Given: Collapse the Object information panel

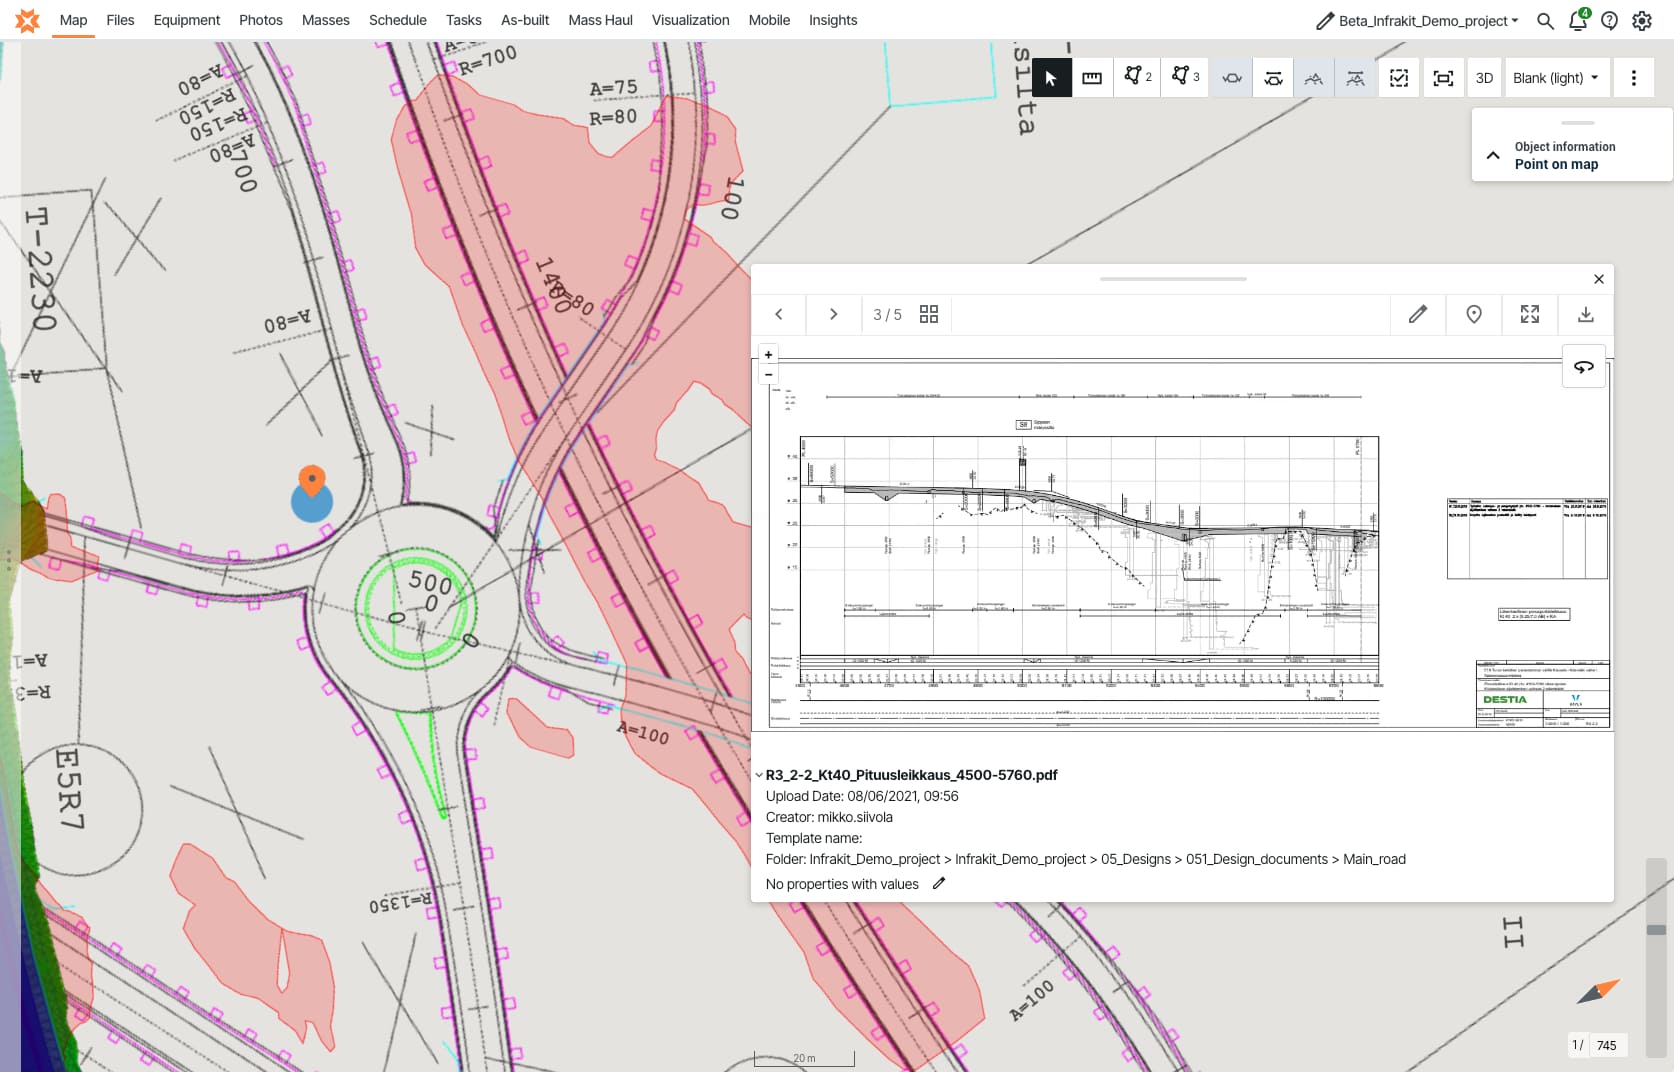Looking at the screenshot, I should (1493, 155).
